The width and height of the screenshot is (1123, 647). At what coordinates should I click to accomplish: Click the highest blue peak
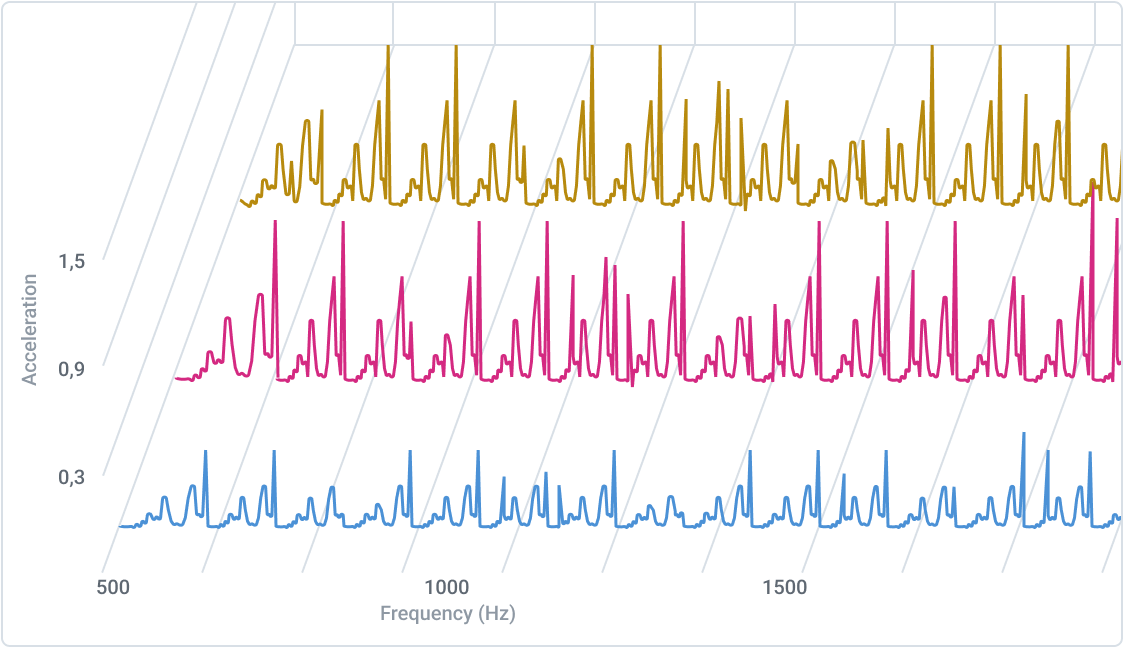pyautogui.click(x=1022, y=435)
